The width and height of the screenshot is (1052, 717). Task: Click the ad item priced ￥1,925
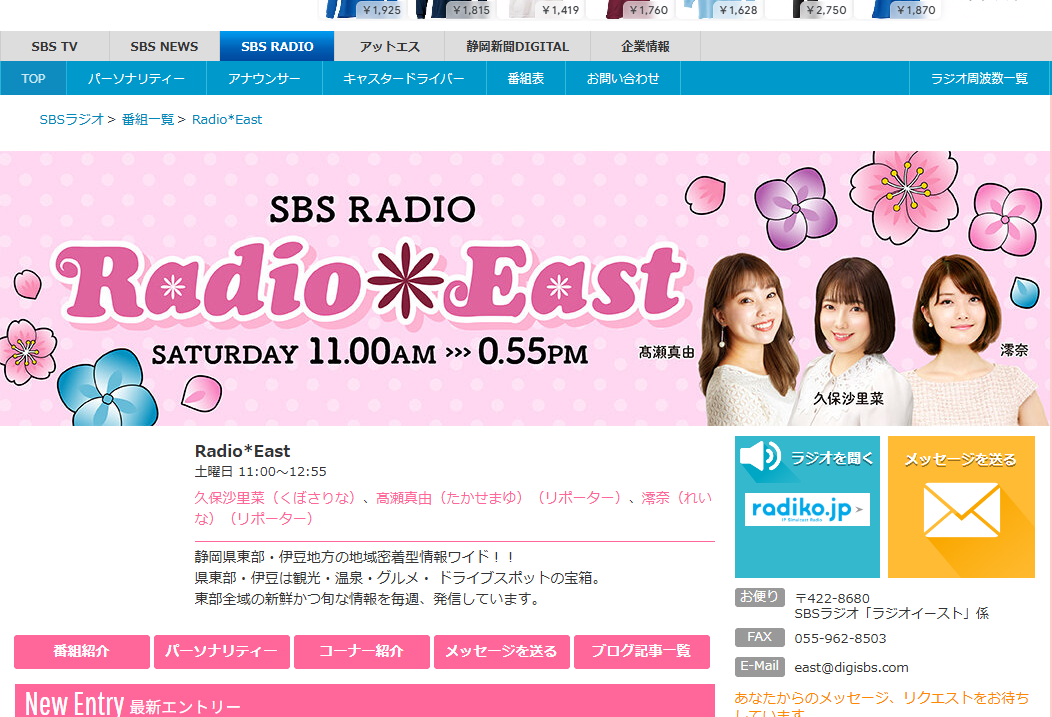(364, 9)
